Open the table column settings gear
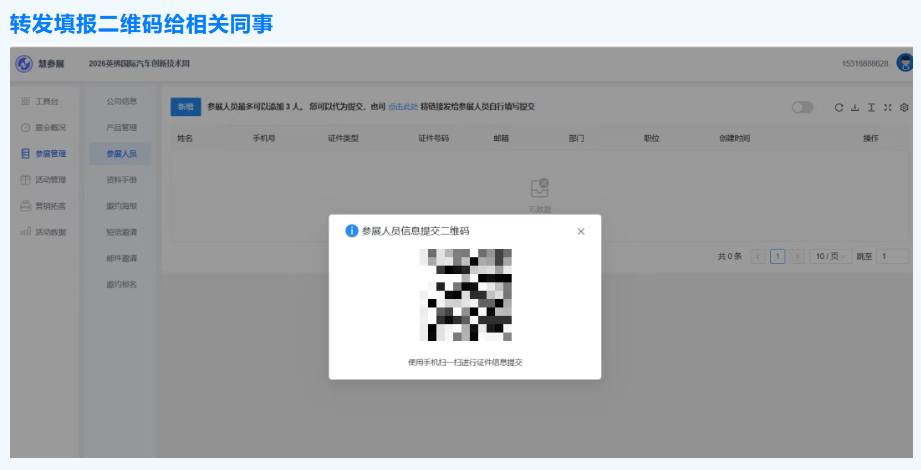 tap(905, 108)
